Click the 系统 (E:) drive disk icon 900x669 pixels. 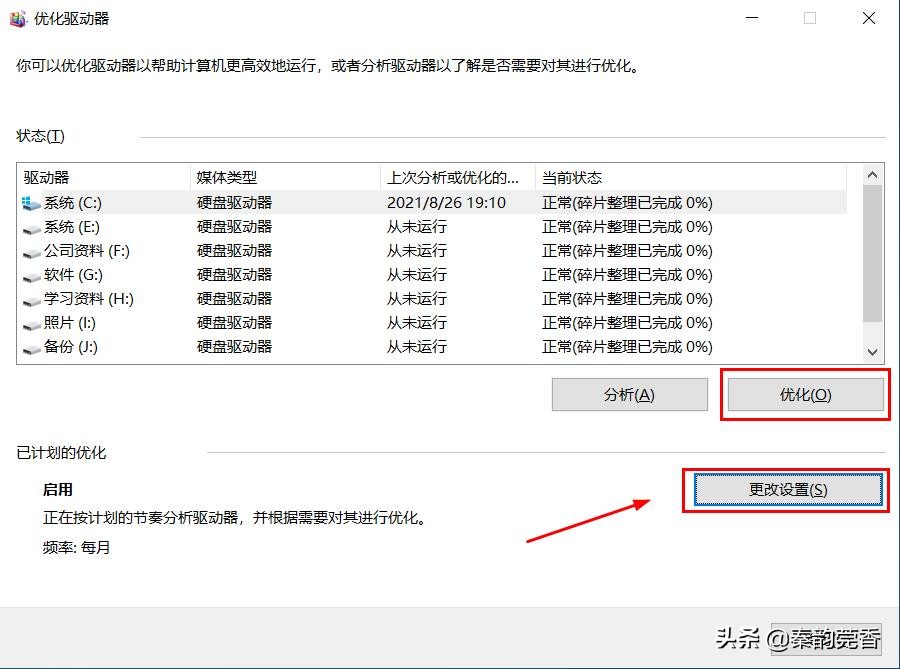(31, 226)
